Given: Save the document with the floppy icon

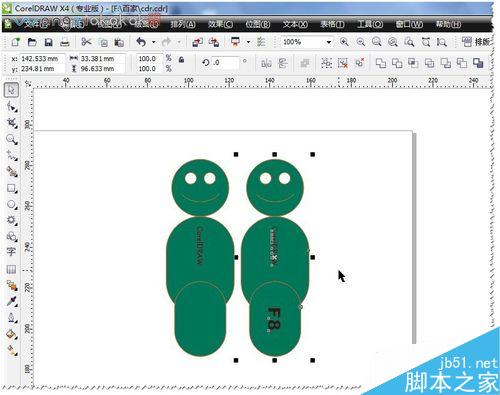Looking at the screenshot, I should 49,42.
